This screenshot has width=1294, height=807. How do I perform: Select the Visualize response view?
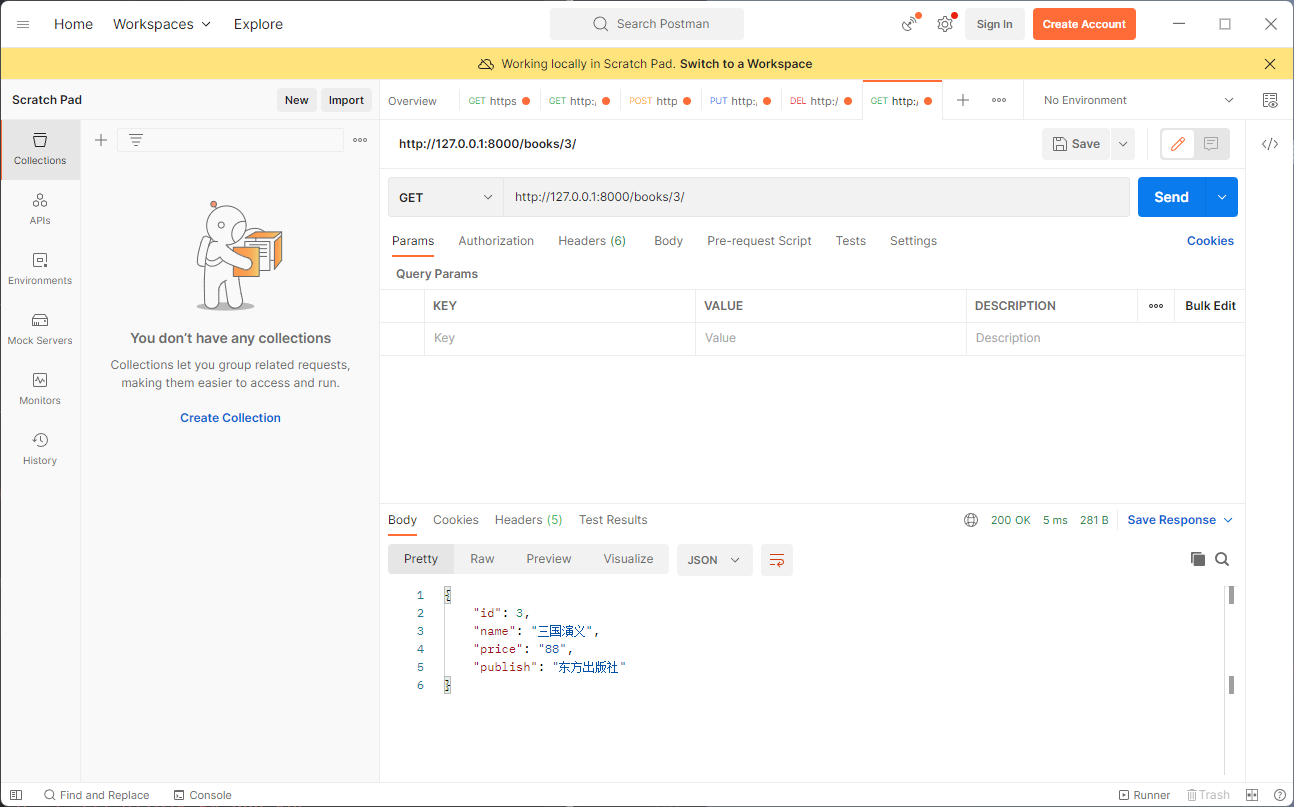[628, 559]
